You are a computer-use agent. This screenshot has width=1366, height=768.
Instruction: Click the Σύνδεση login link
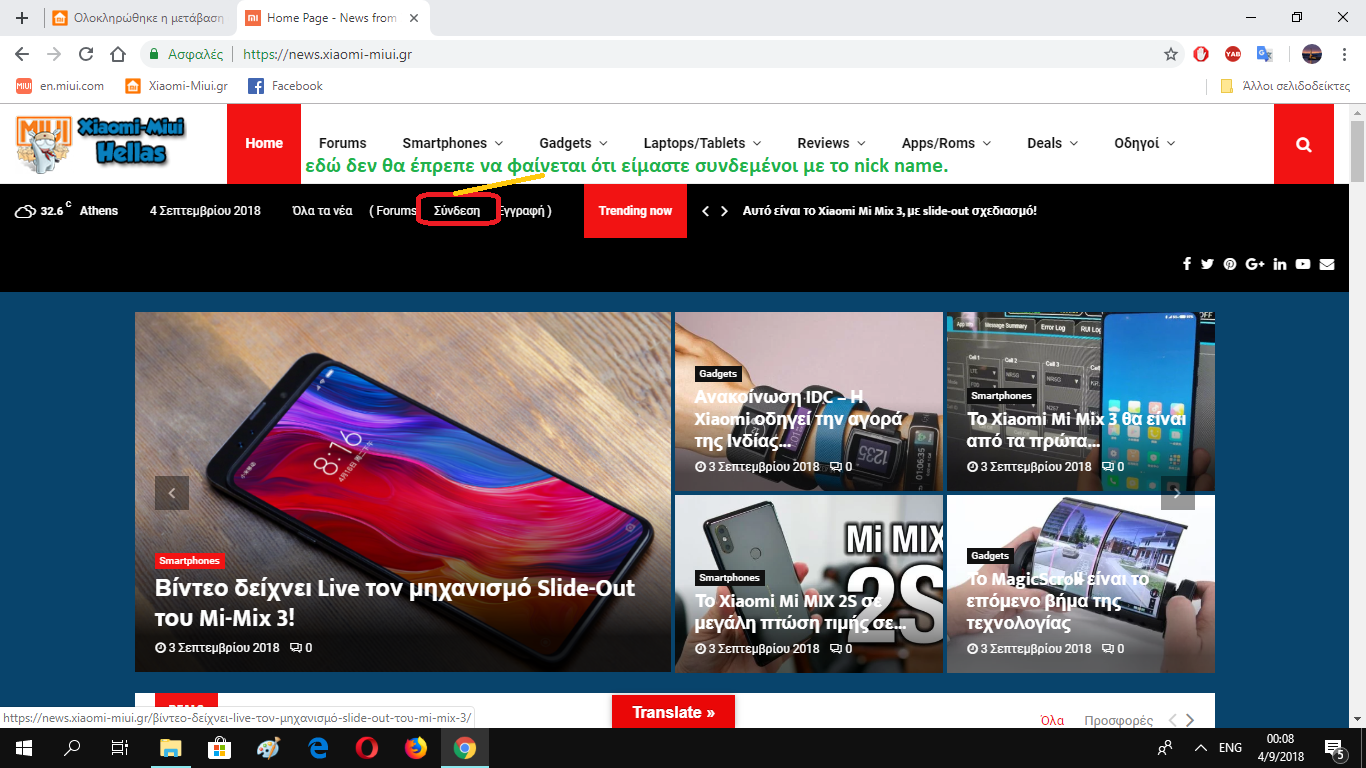click(457, 211)
